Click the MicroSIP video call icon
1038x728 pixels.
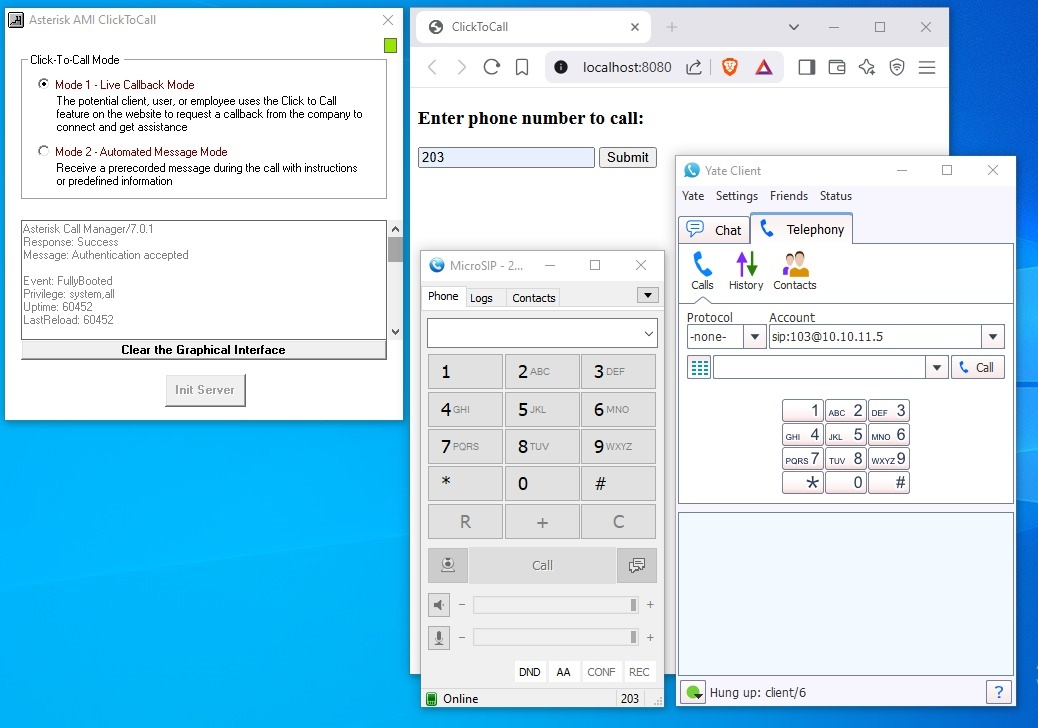[447, 565]
